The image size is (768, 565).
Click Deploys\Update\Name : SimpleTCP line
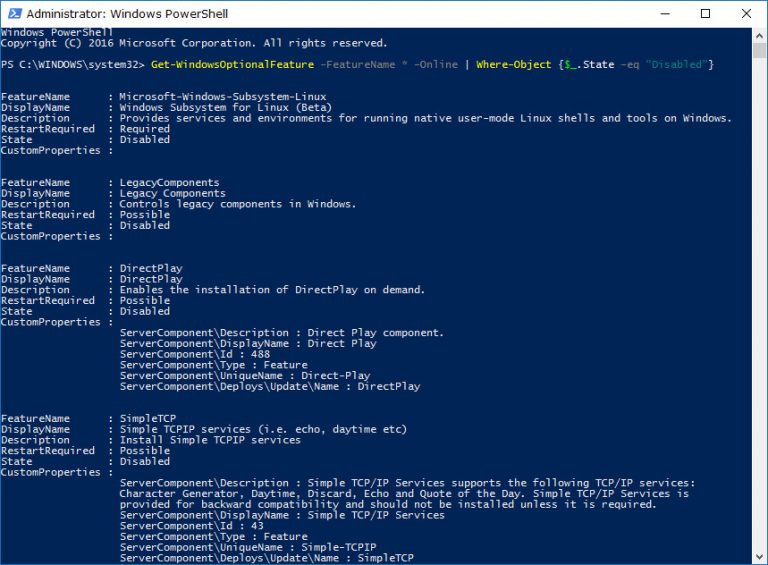pyautogui.click(x=267, y=558)
